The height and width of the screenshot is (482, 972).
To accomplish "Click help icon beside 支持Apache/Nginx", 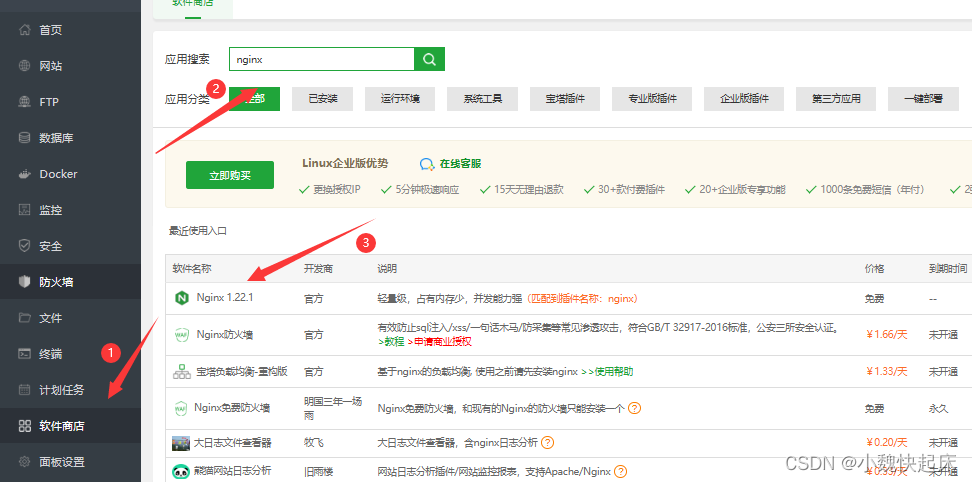I will click(x=621, y=471).
